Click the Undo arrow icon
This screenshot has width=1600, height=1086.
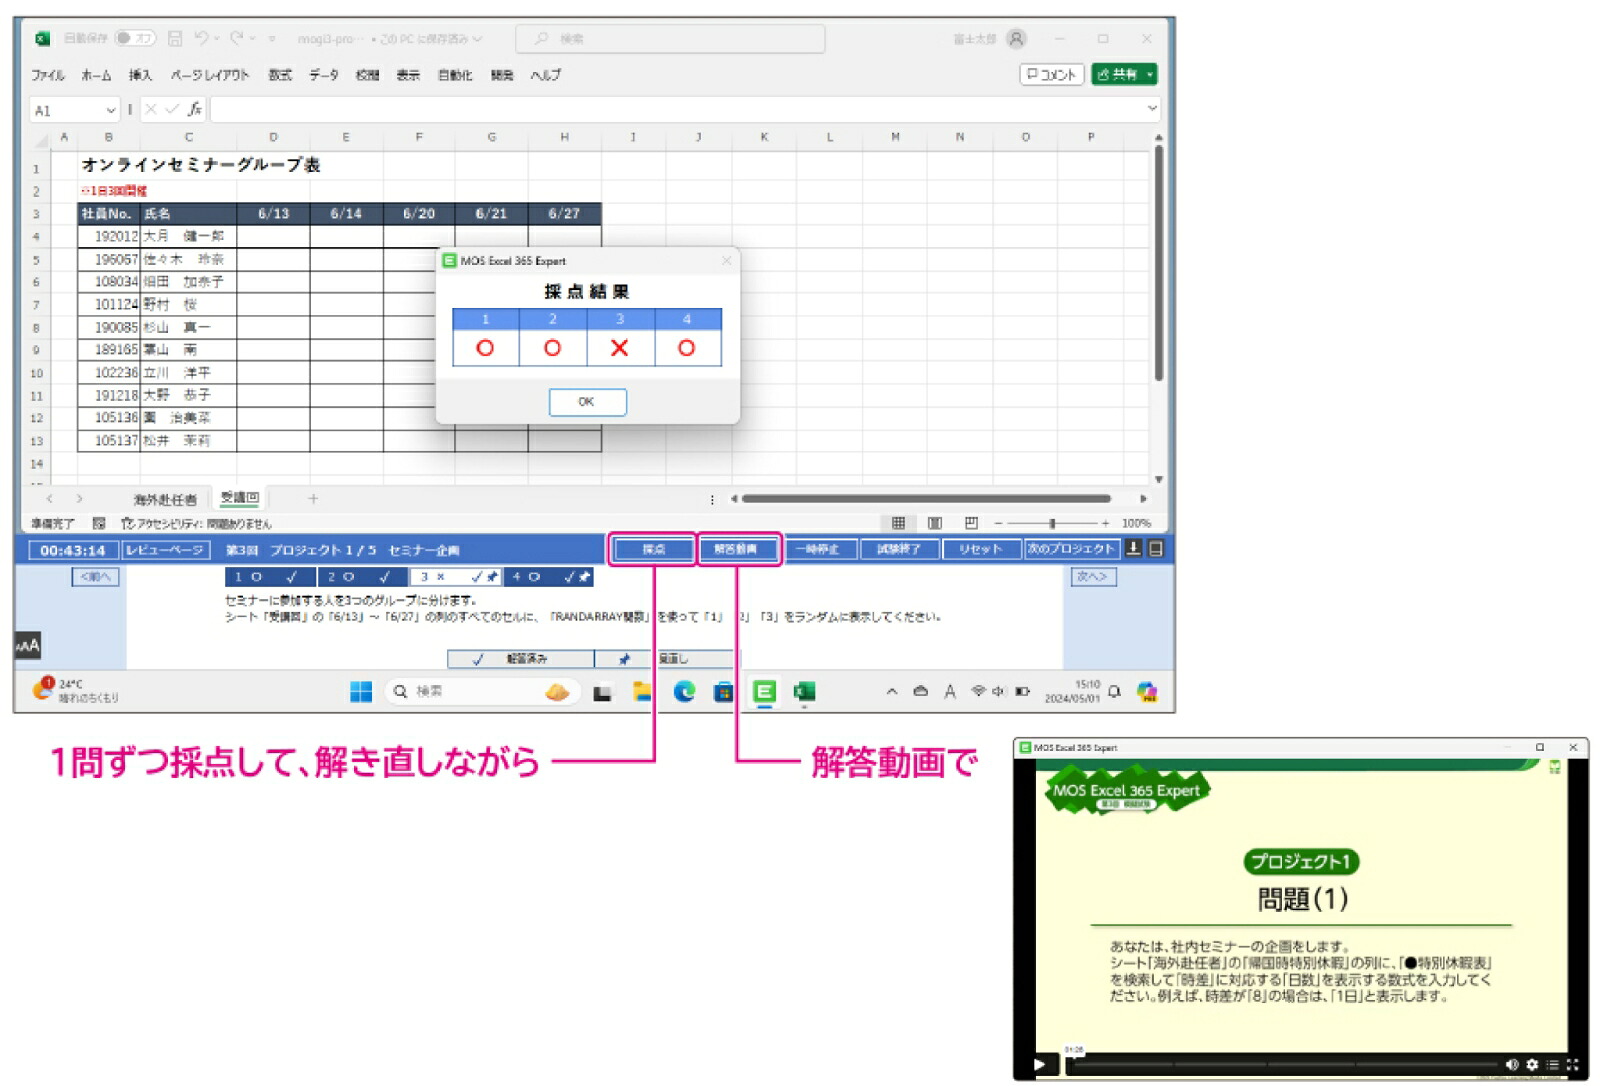(x=201, y=38)
